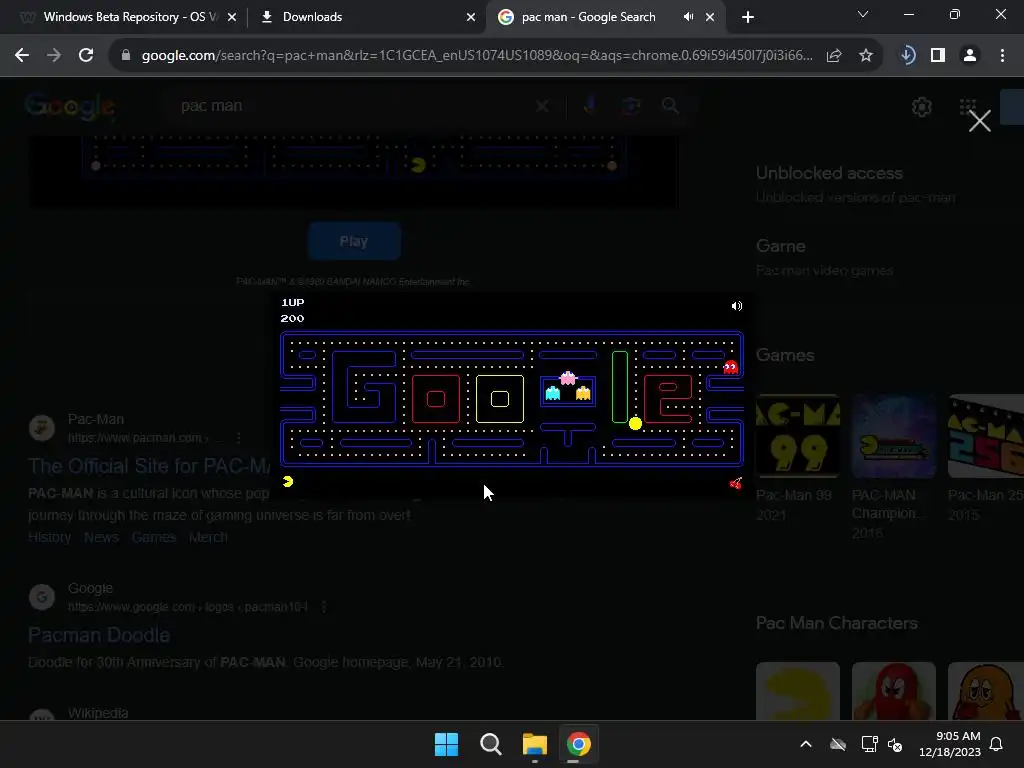Click the address bar URL field
The width and height of the screenshot is (1024, 768).
pyautogui.click(x=477, y=56)
